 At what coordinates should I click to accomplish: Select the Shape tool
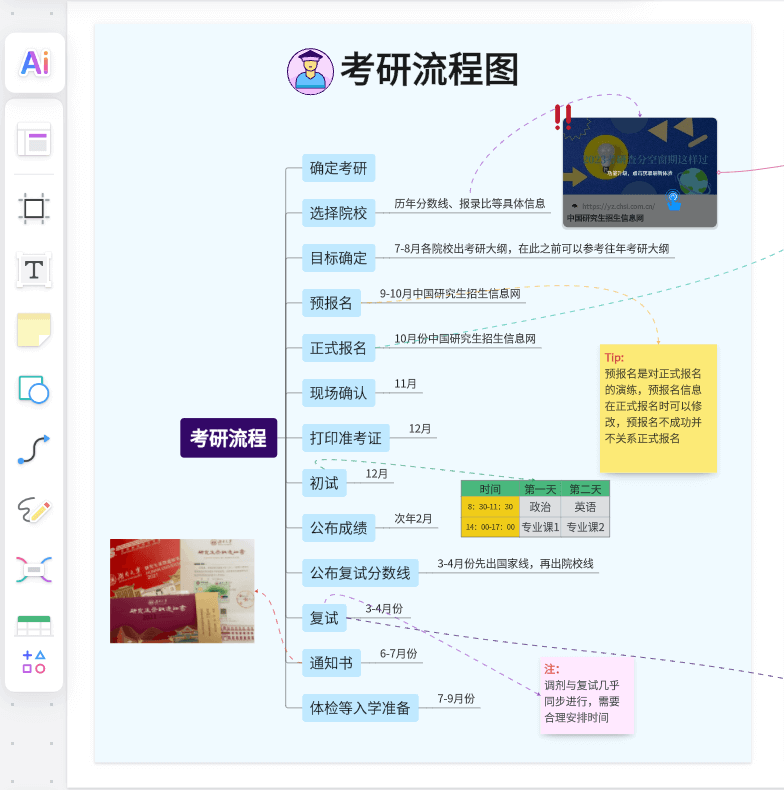coord(34,390)
